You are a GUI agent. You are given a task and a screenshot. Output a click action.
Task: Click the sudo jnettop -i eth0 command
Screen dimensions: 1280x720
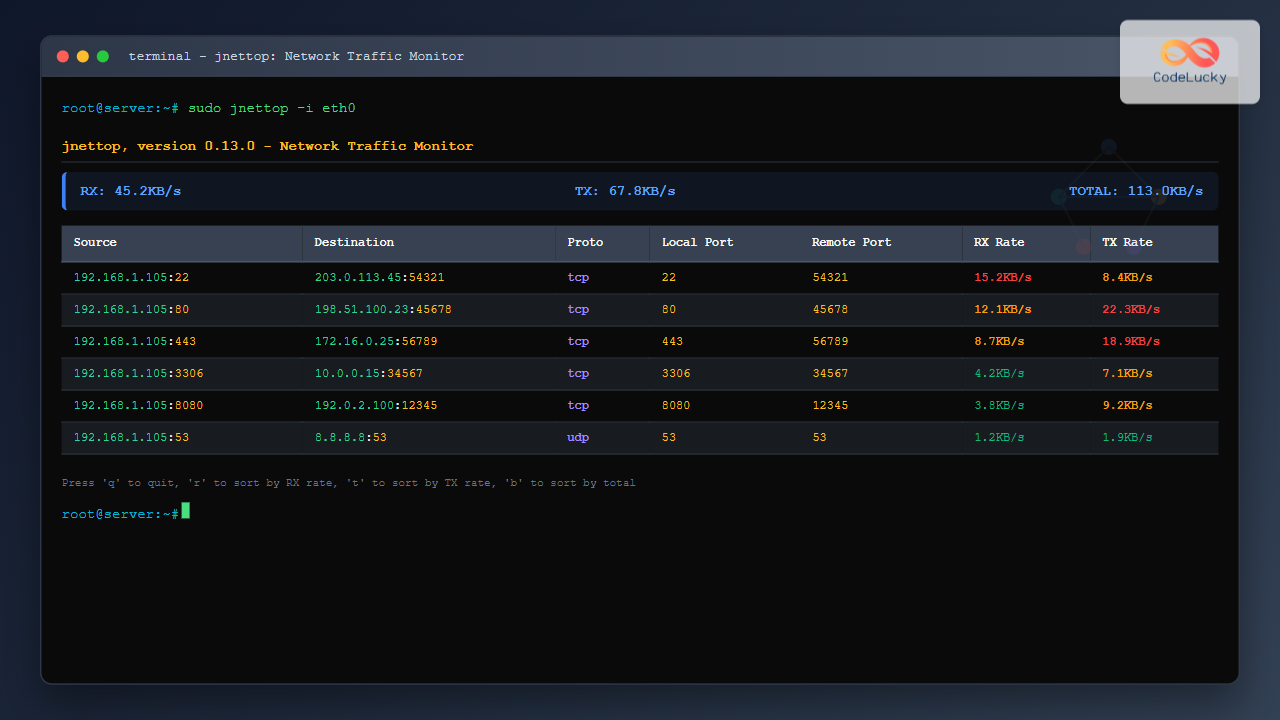point(271,108)
